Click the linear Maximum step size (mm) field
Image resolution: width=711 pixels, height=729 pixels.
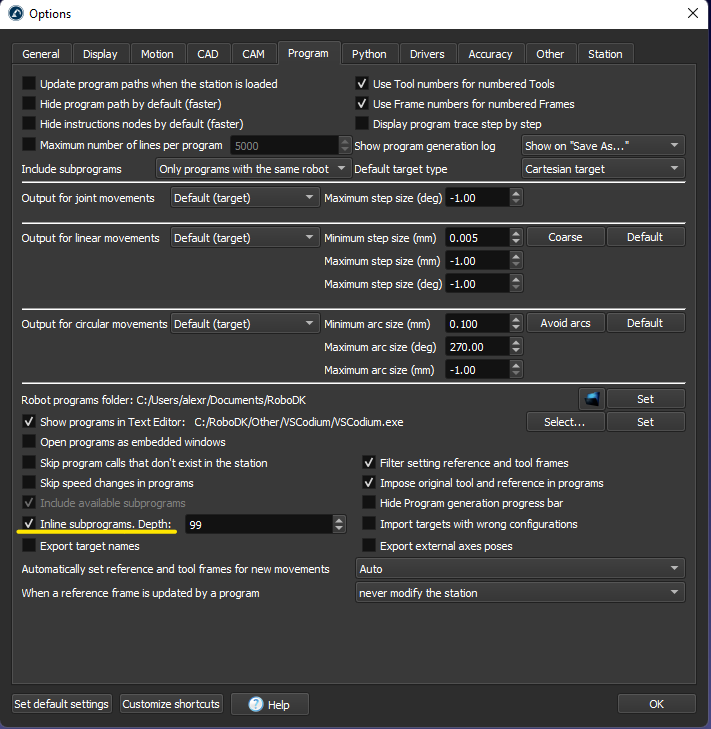click(x=477, y=261)
